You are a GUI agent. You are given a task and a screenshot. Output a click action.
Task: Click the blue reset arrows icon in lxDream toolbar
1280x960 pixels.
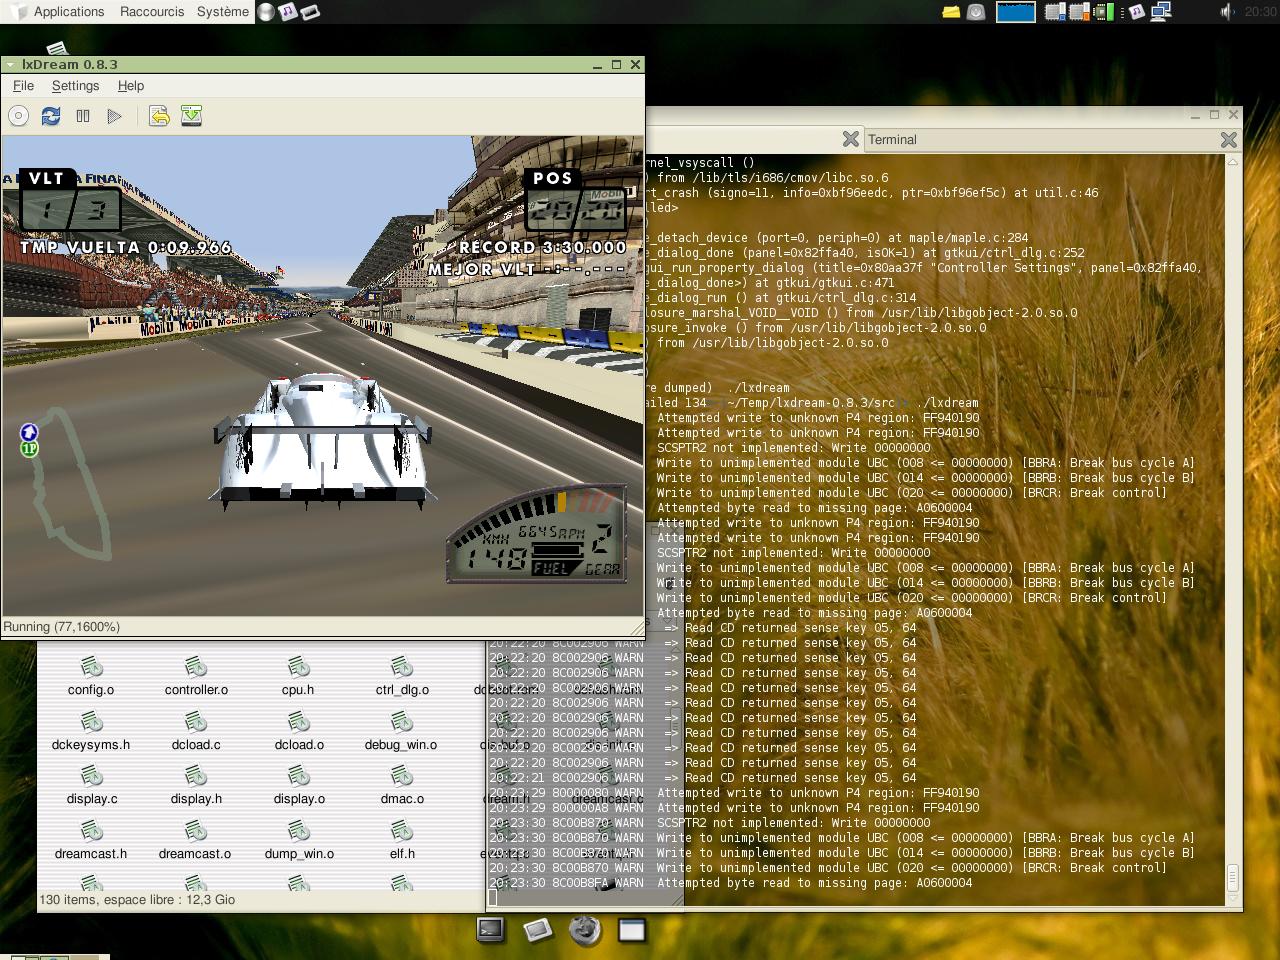tap(51, 116)
